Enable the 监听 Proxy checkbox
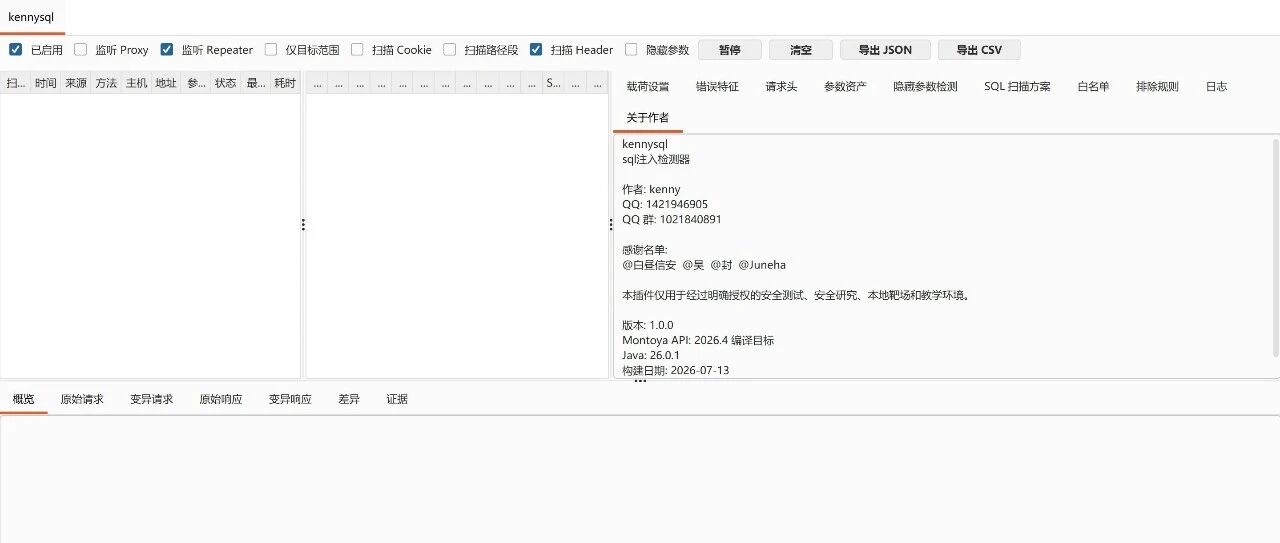Image resolution: width=1280 pixels, height=543 pixels. pyautogui.click(x=81, y=49)
